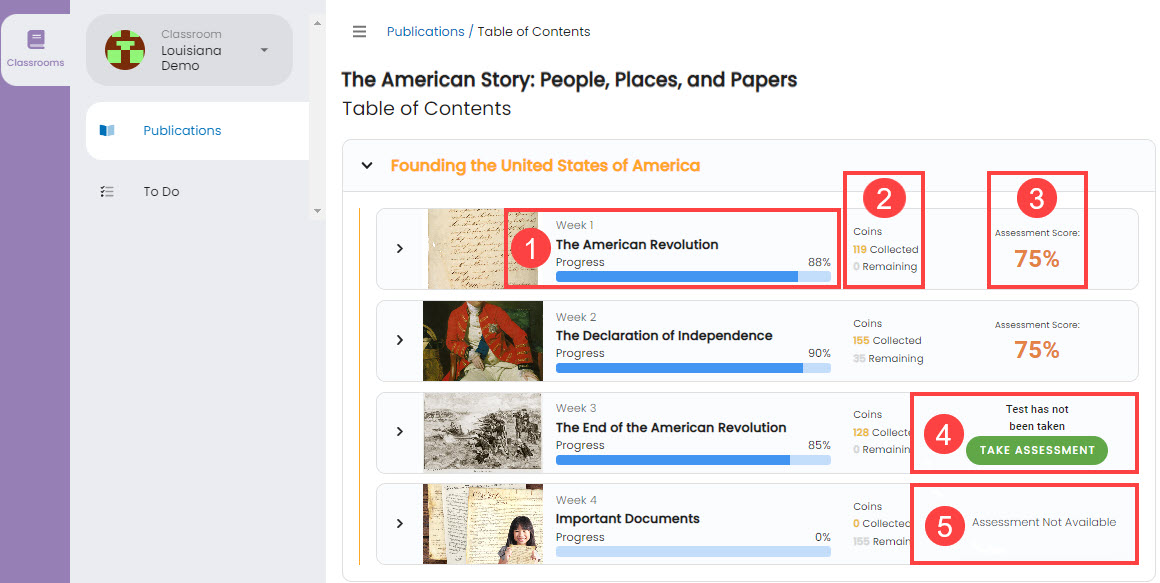Click the Louisiana Demo classroom avatar
Screen dimensions: 1160x583
pyautogui.click(x=124, y=49)
